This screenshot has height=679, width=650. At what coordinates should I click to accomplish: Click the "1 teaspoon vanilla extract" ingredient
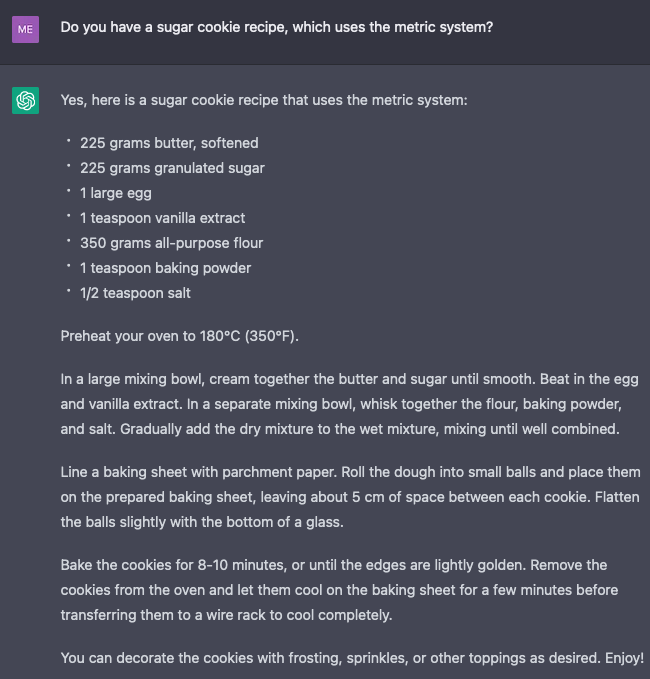(162, 218)
